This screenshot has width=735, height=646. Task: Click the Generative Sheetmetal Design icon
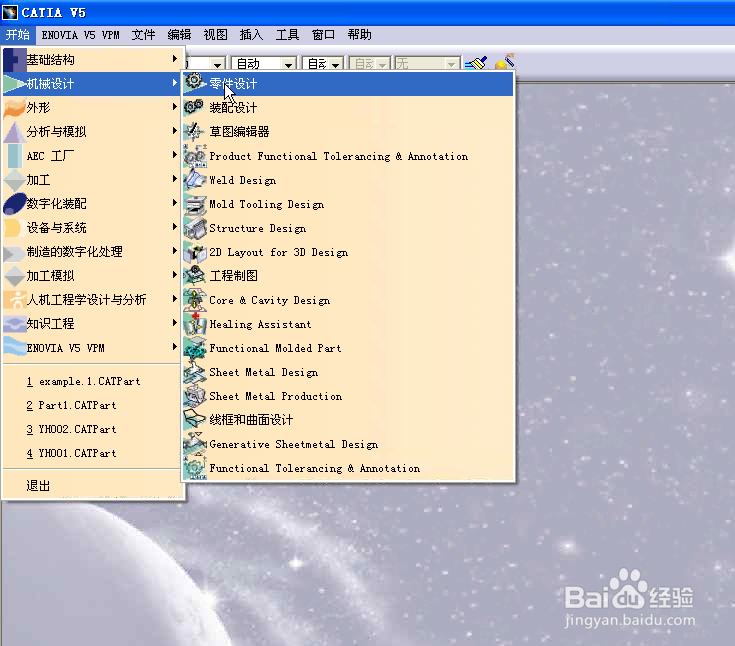click(194, 443)
